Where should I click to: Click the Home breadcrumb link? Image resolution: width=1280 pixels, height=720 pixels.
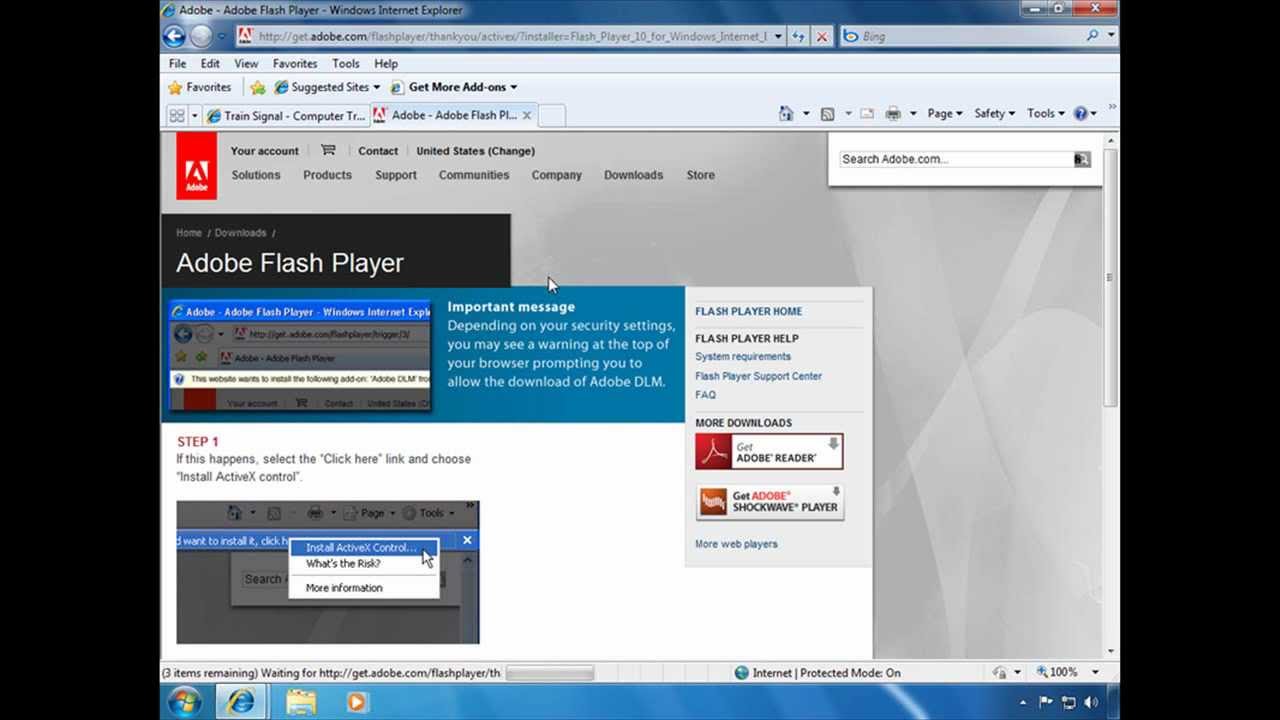coord(189,233)
